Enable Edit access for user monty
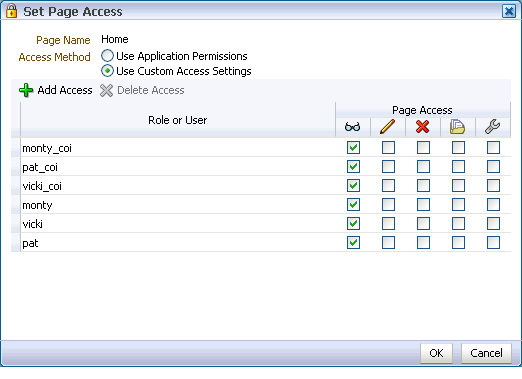Image resolution: width=522 pixels, height=379 pixels. point(388,205)
